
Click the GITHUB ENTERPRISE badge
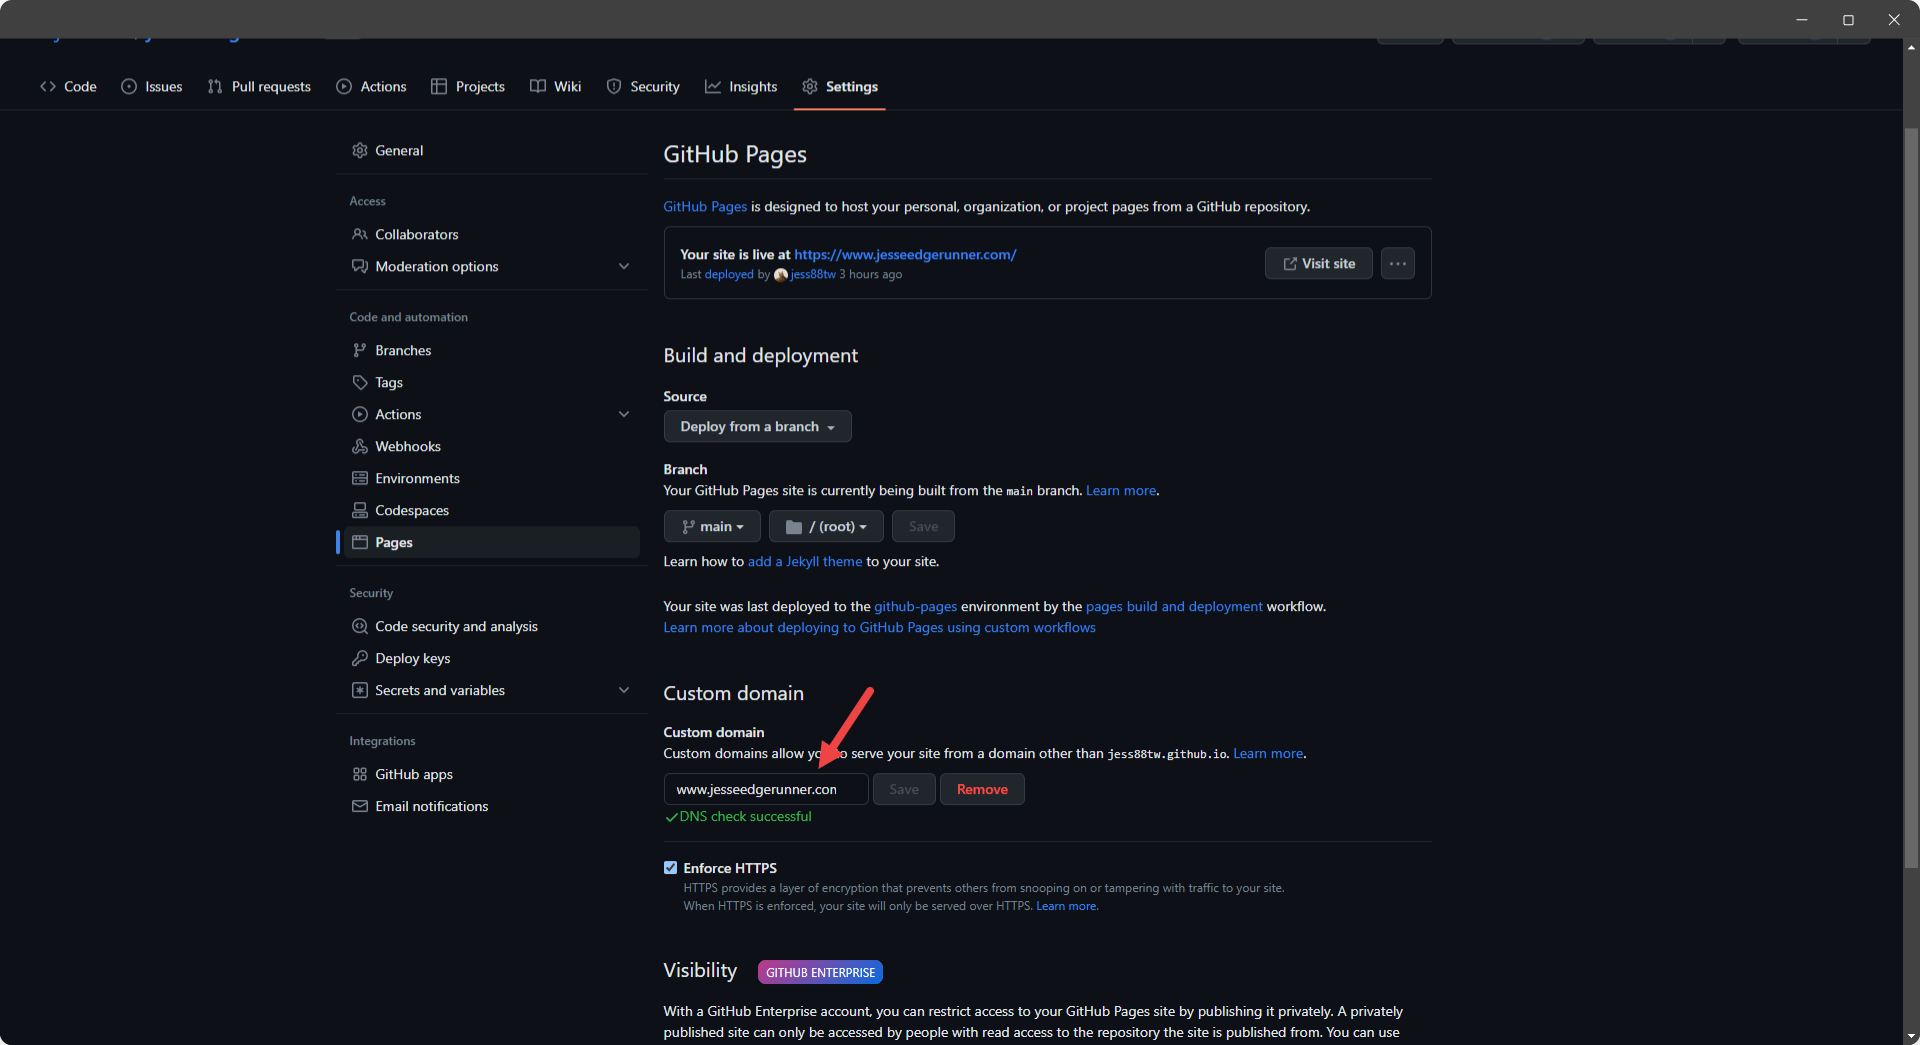pos(820,972)
